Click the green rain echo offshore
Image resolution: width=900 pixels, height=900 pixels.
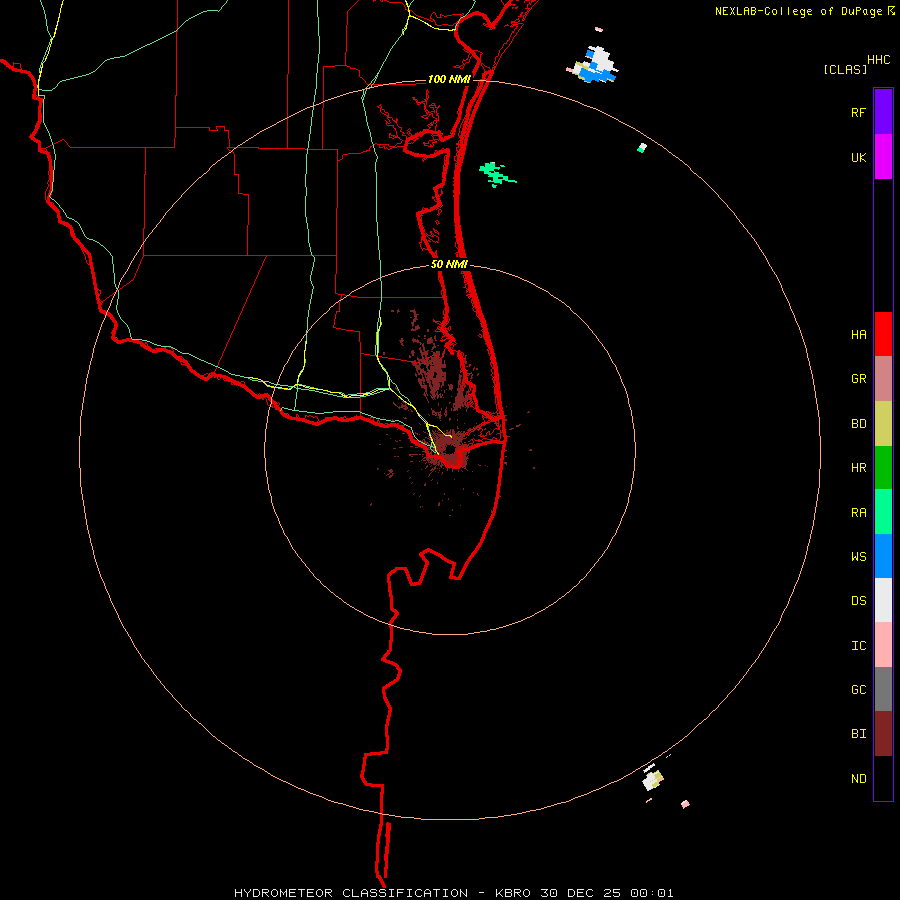click(496, 174)
